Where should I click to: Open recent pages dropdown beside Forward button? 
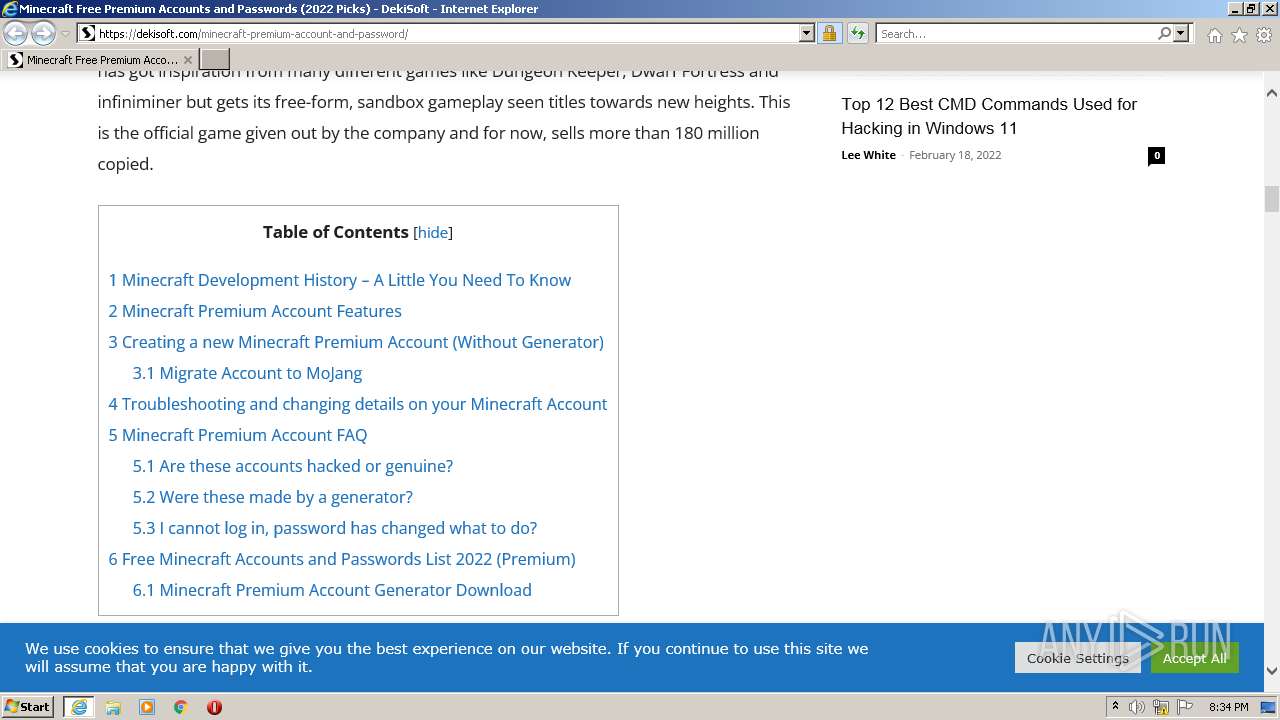[x=65, y=34]
